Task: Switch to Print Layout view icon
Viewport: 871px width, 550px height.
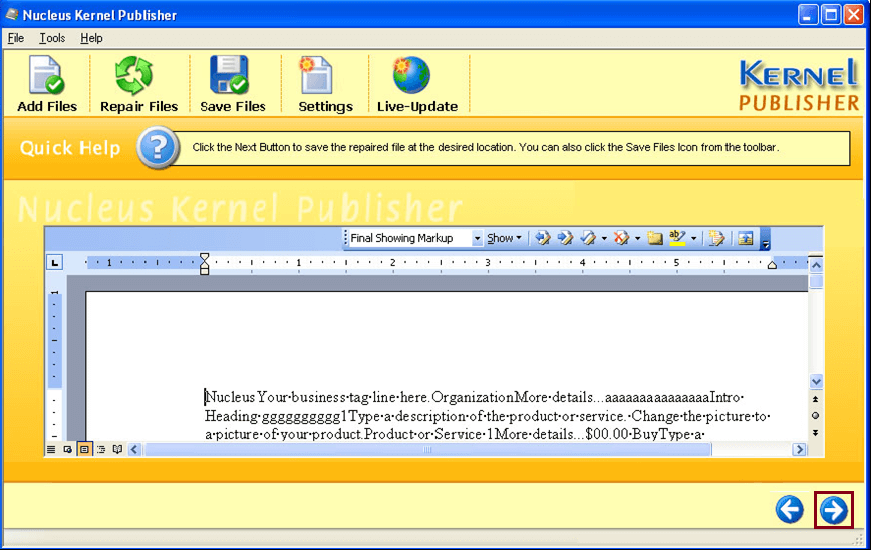Action: [x=84, y=449]
